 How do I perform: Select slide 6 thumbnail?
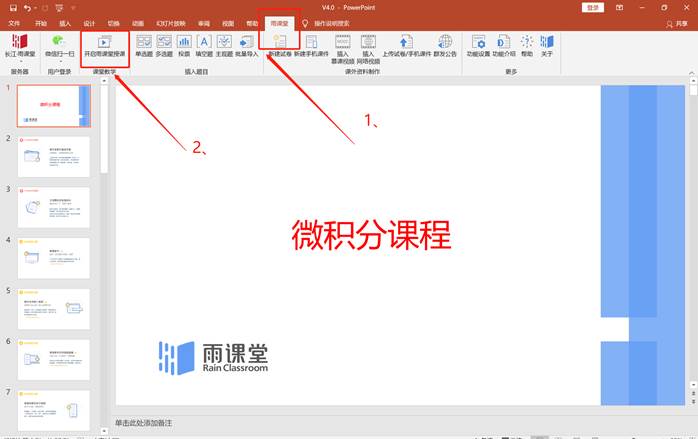(x=54, y=360)
